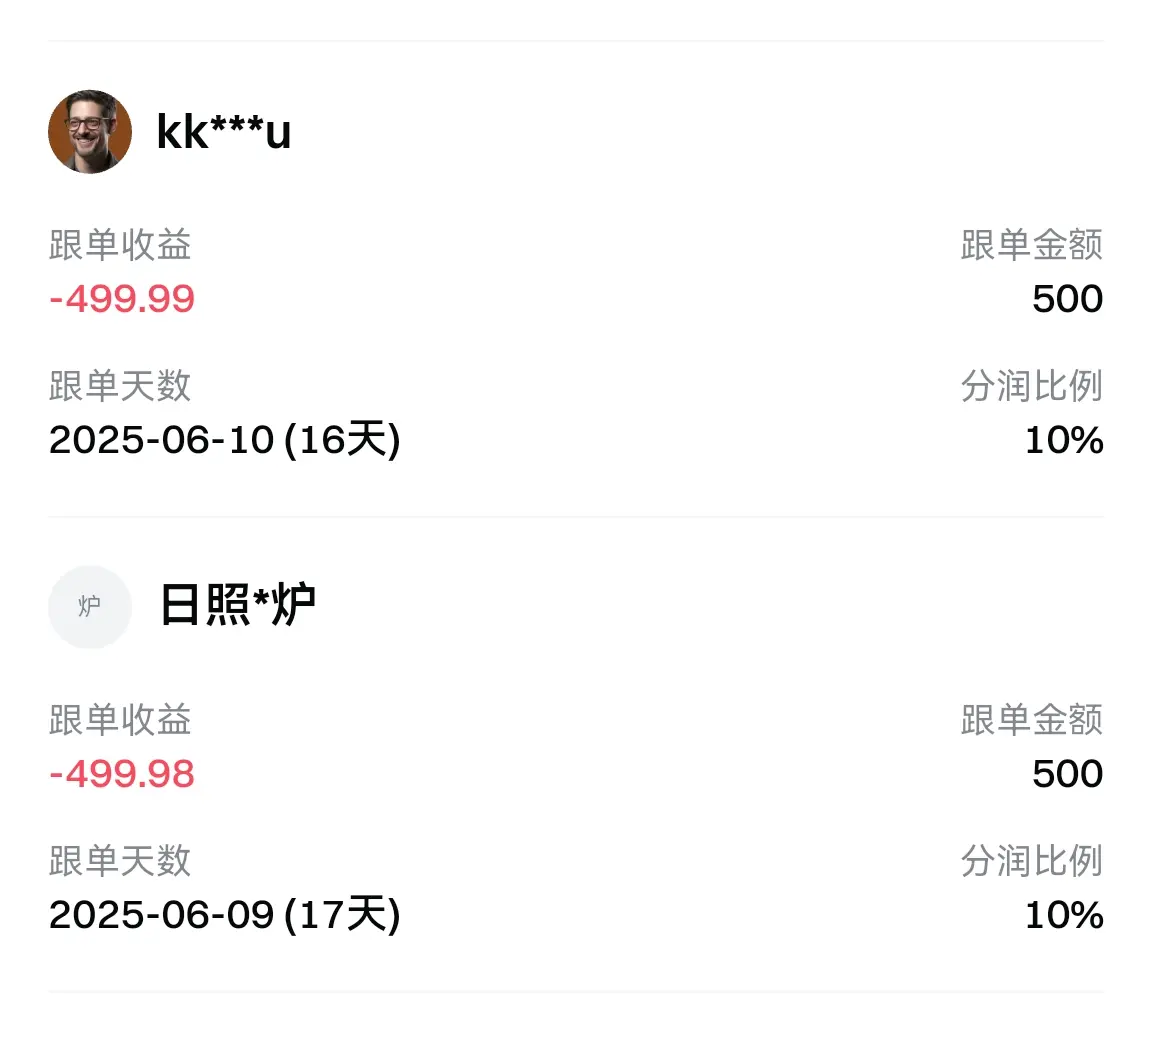Screen dimensions: 1152x1048
Task: Tap 跟单金额 label in 日照*炉's card
Action: click(1031, 720)
